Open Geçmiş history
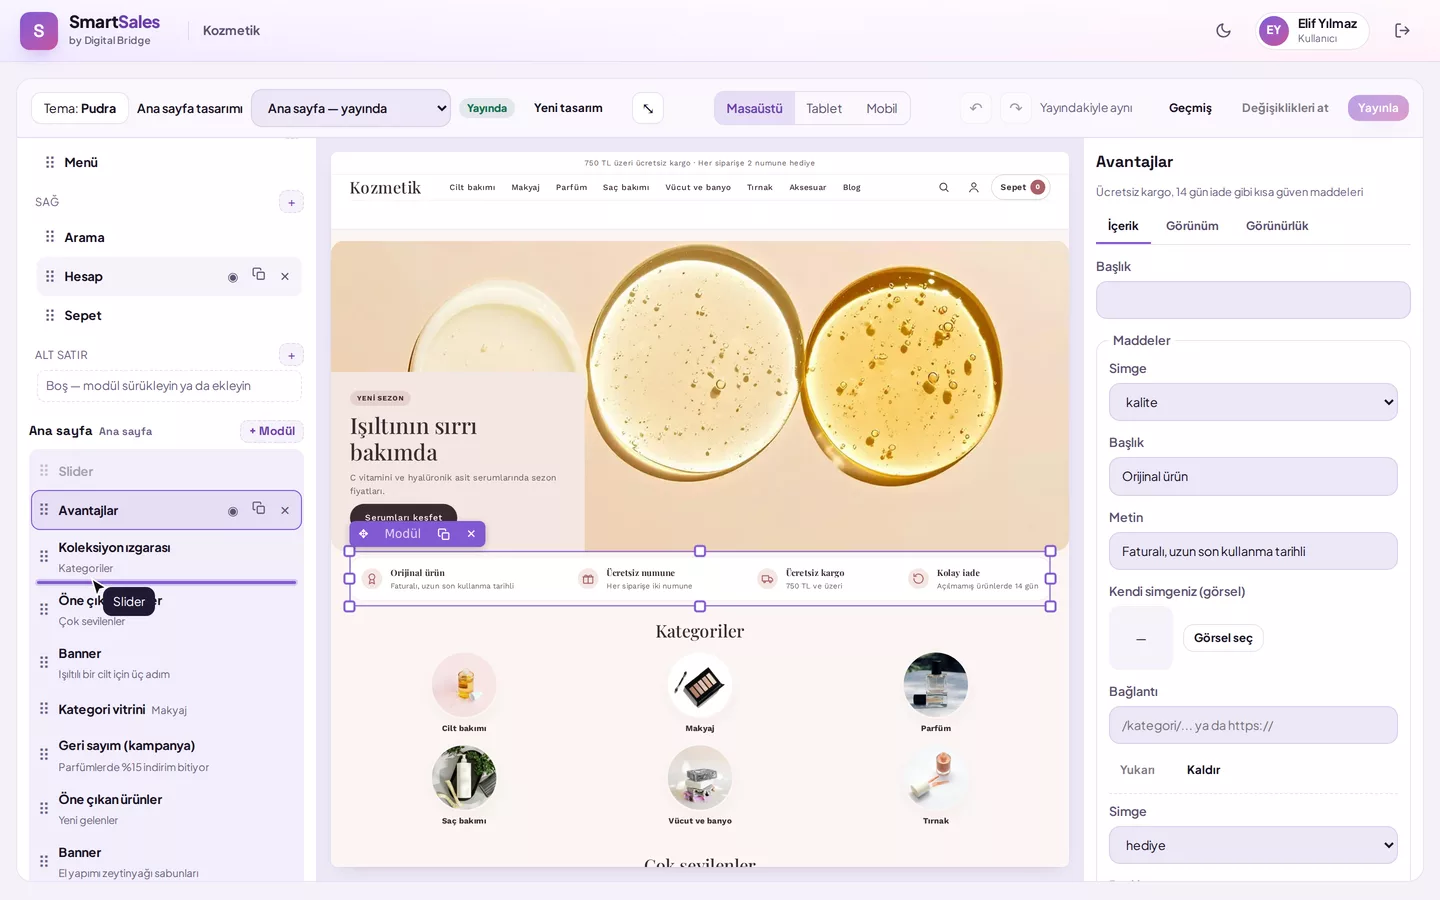Screen dimensions: 1440x900 [1190, 108]
